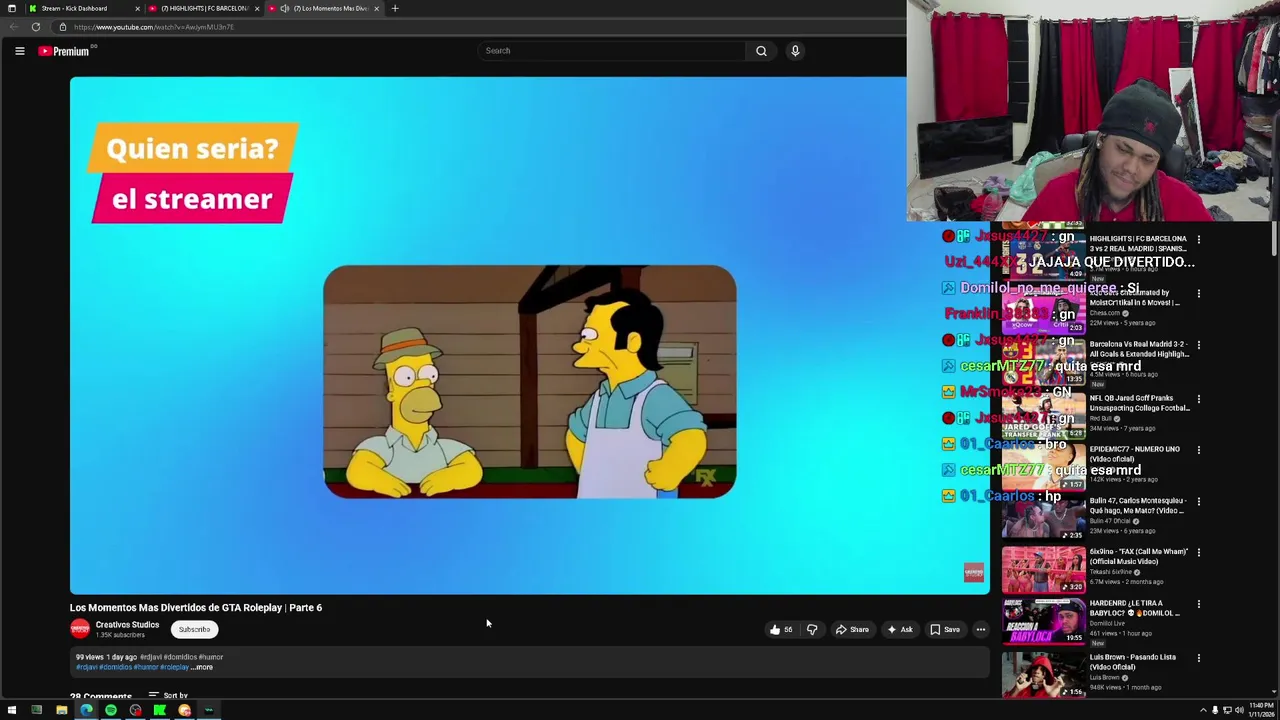Open browser tab actions menu icon
This screenshot has height=720, width=1280.
(x=11, y=8)
